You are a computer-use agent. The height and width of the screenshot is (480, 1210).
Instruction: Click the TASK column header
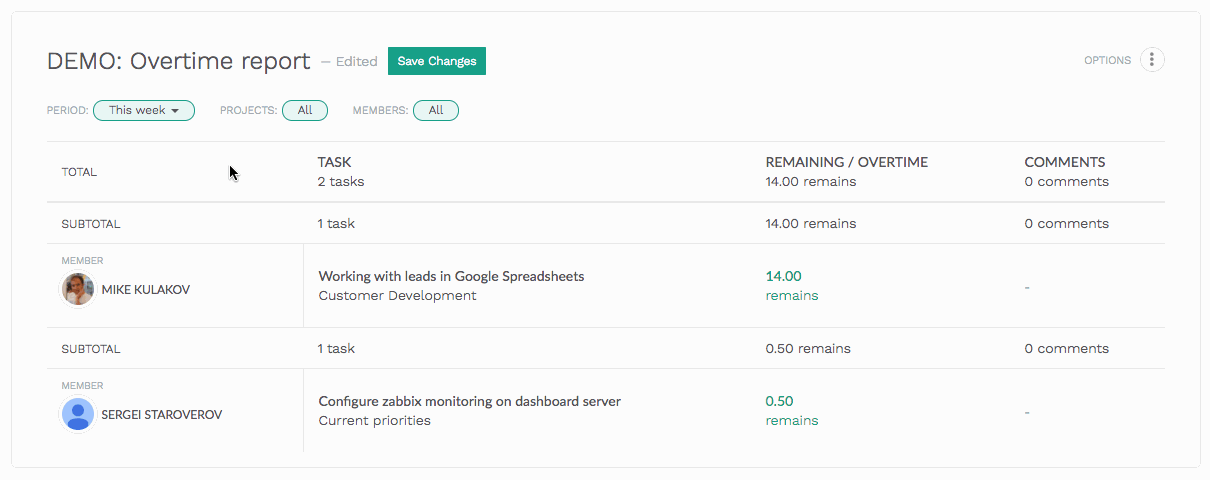point(334,162)
